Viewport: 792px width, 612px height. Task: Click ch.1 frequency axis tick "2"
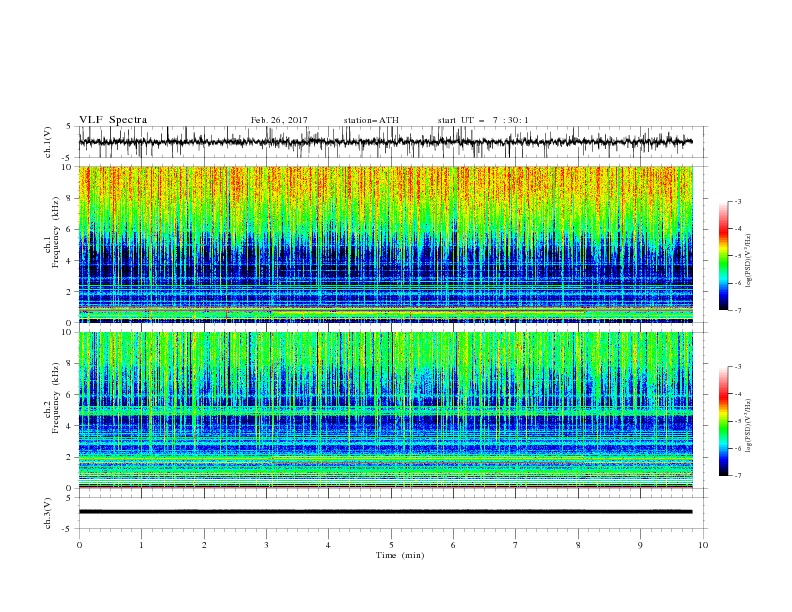click(x=70, y=291)
